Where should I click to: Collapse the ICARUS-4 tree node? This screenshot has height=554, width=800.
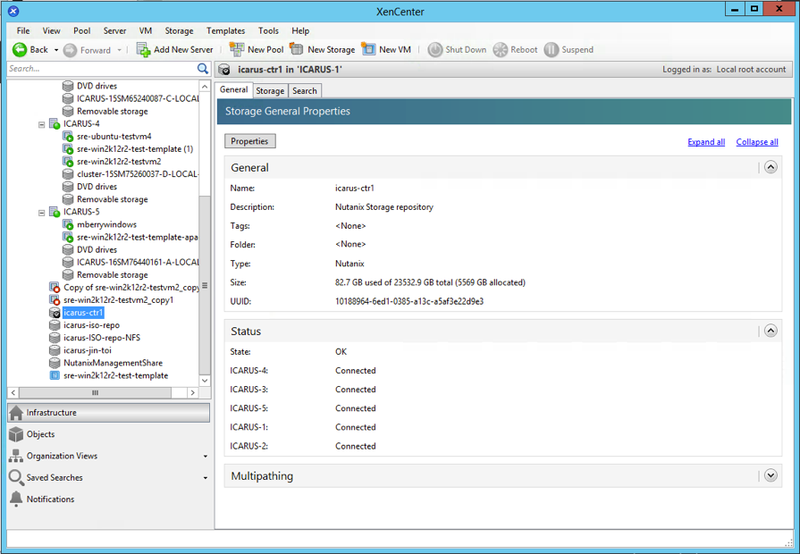pos(42,124)
